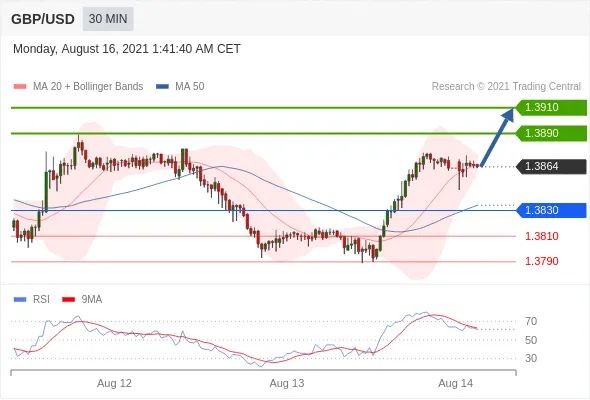Click the pink MA 20 legend swatch
The width and height of the screenshot is (590, 400).
pos(20,87)
